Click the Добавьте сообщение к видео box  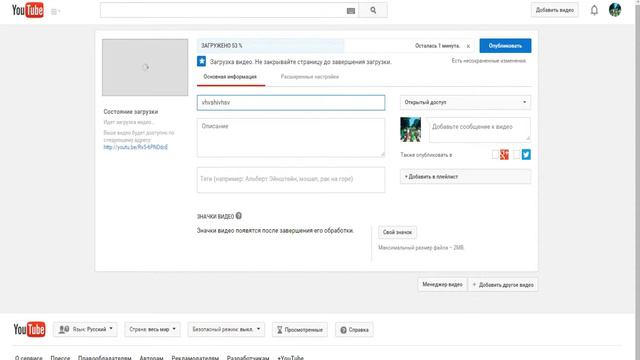[x=480, y=130]
